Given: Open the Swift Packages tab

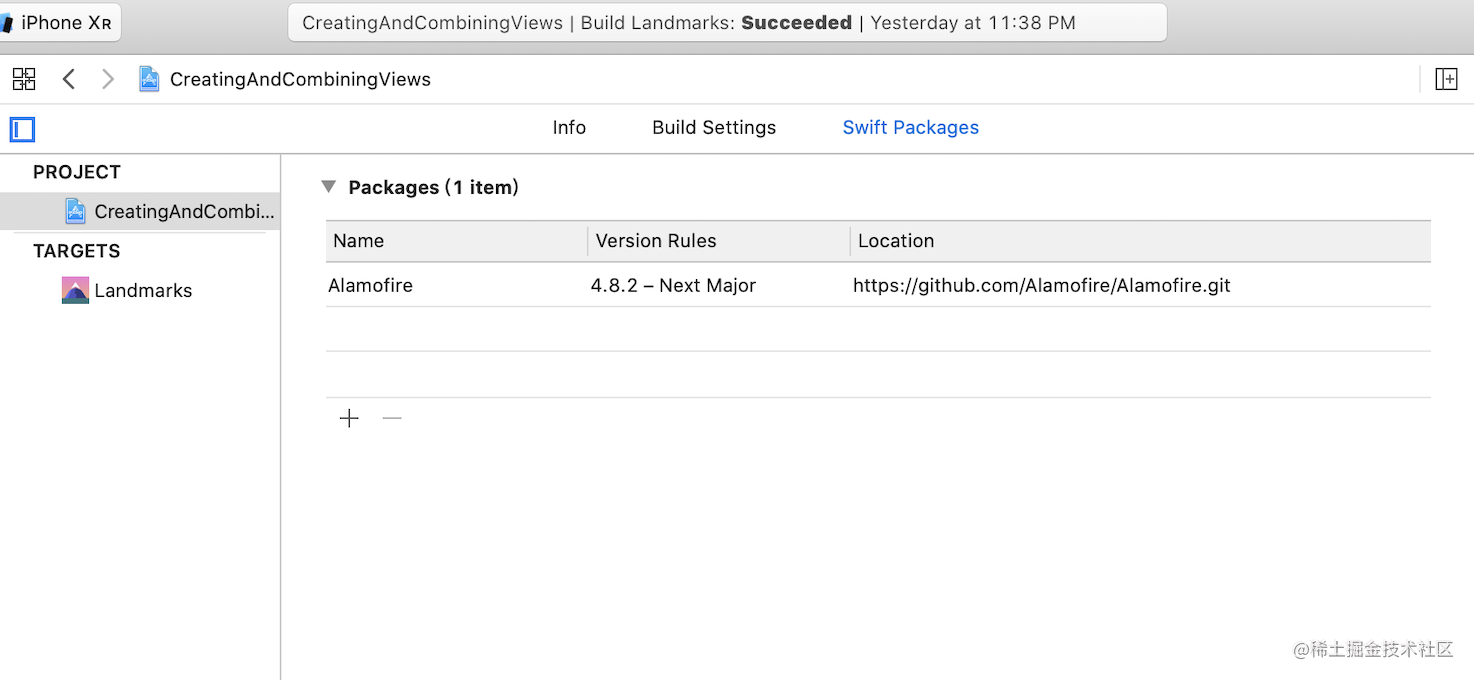Looking at the screenshot, I should tap(910, 127).
